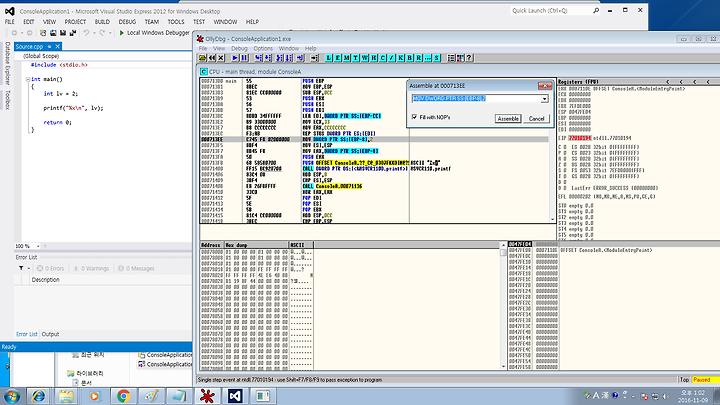
Task: Trace into using OllyDbg toolbar icon
Action: pos(279,58)
